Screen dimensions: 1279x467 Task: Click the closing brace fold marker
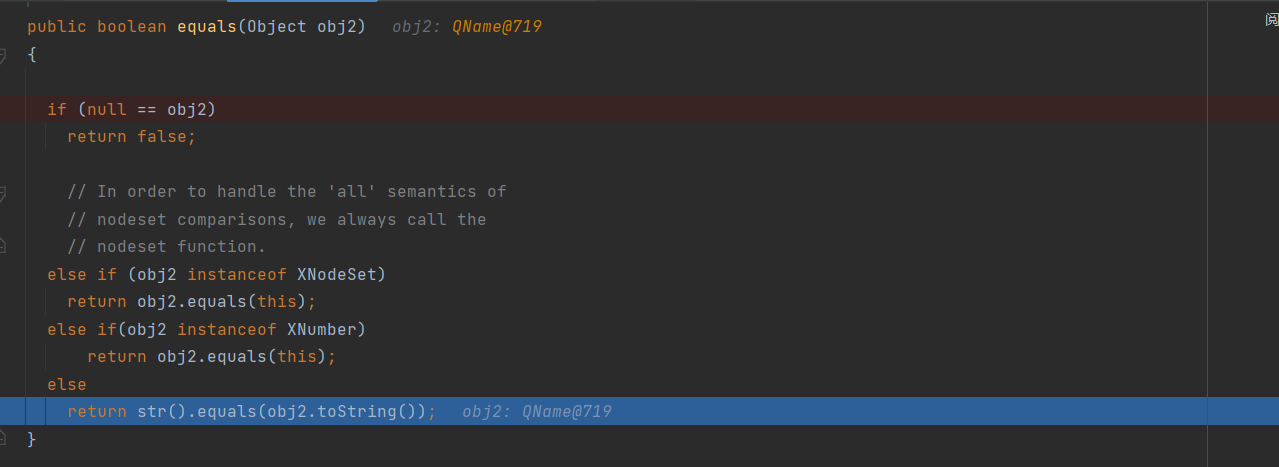pyautogui.click(x=3, y=437)
